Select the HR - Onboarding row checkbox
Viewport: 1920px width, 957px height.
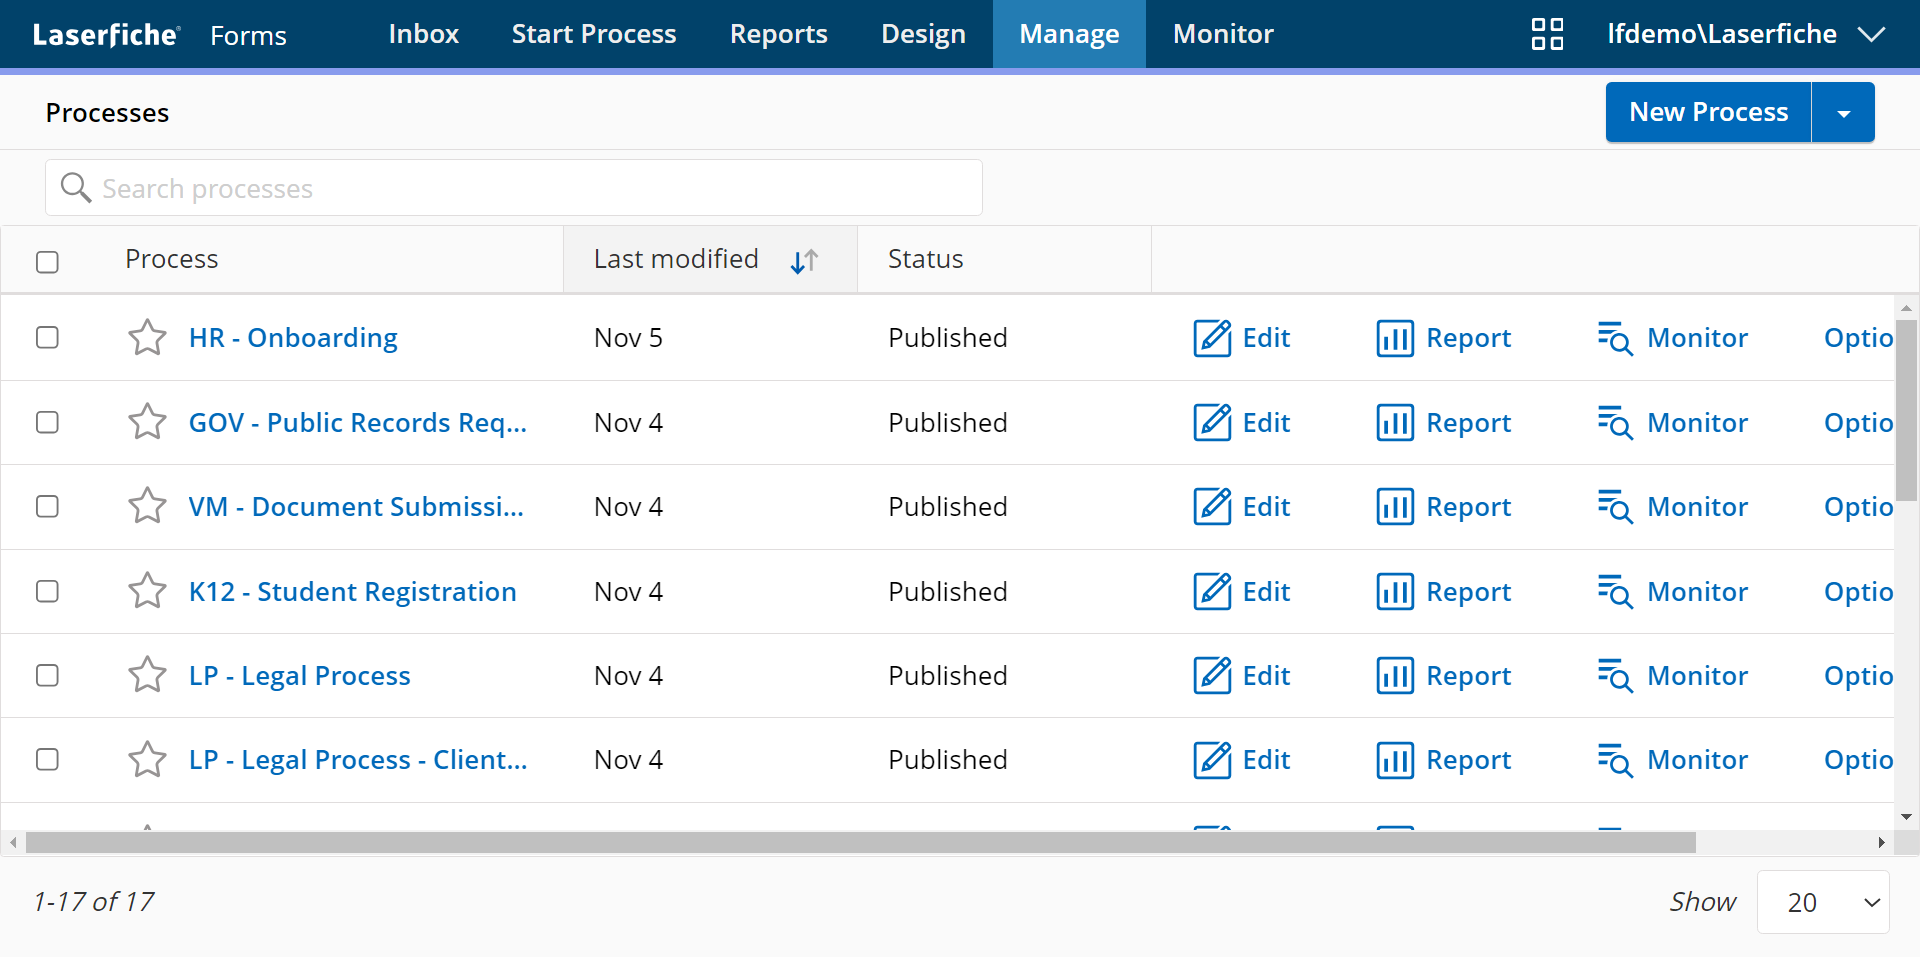tap(47, 338)
